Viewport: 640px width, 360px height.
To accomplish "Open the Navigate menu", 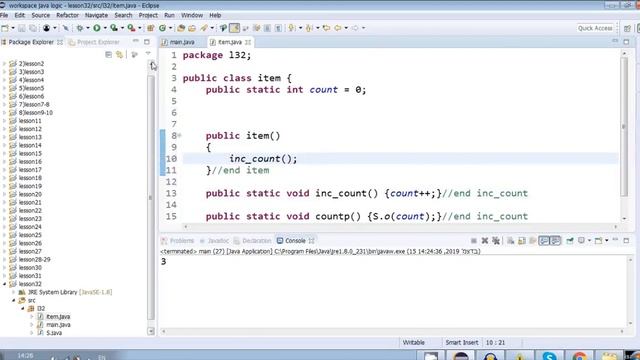I will click(x=96, y=15).
